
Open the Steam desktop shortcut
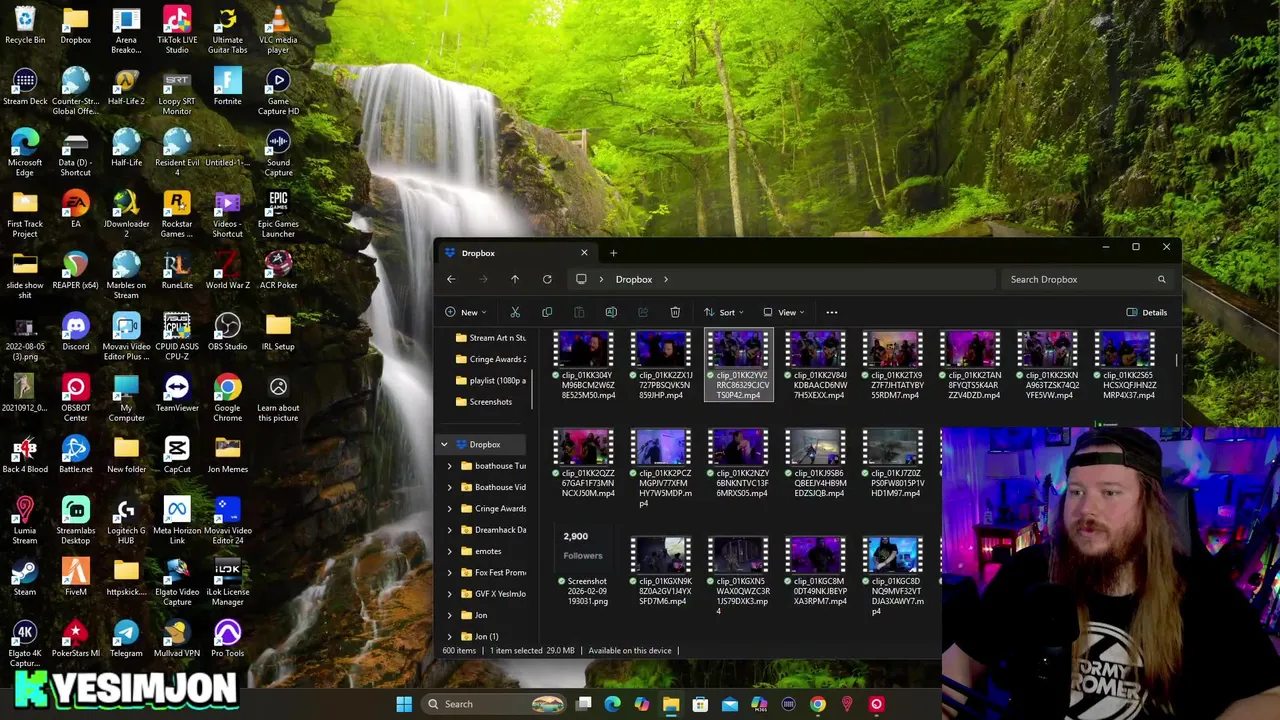click(x=25, y=577)
